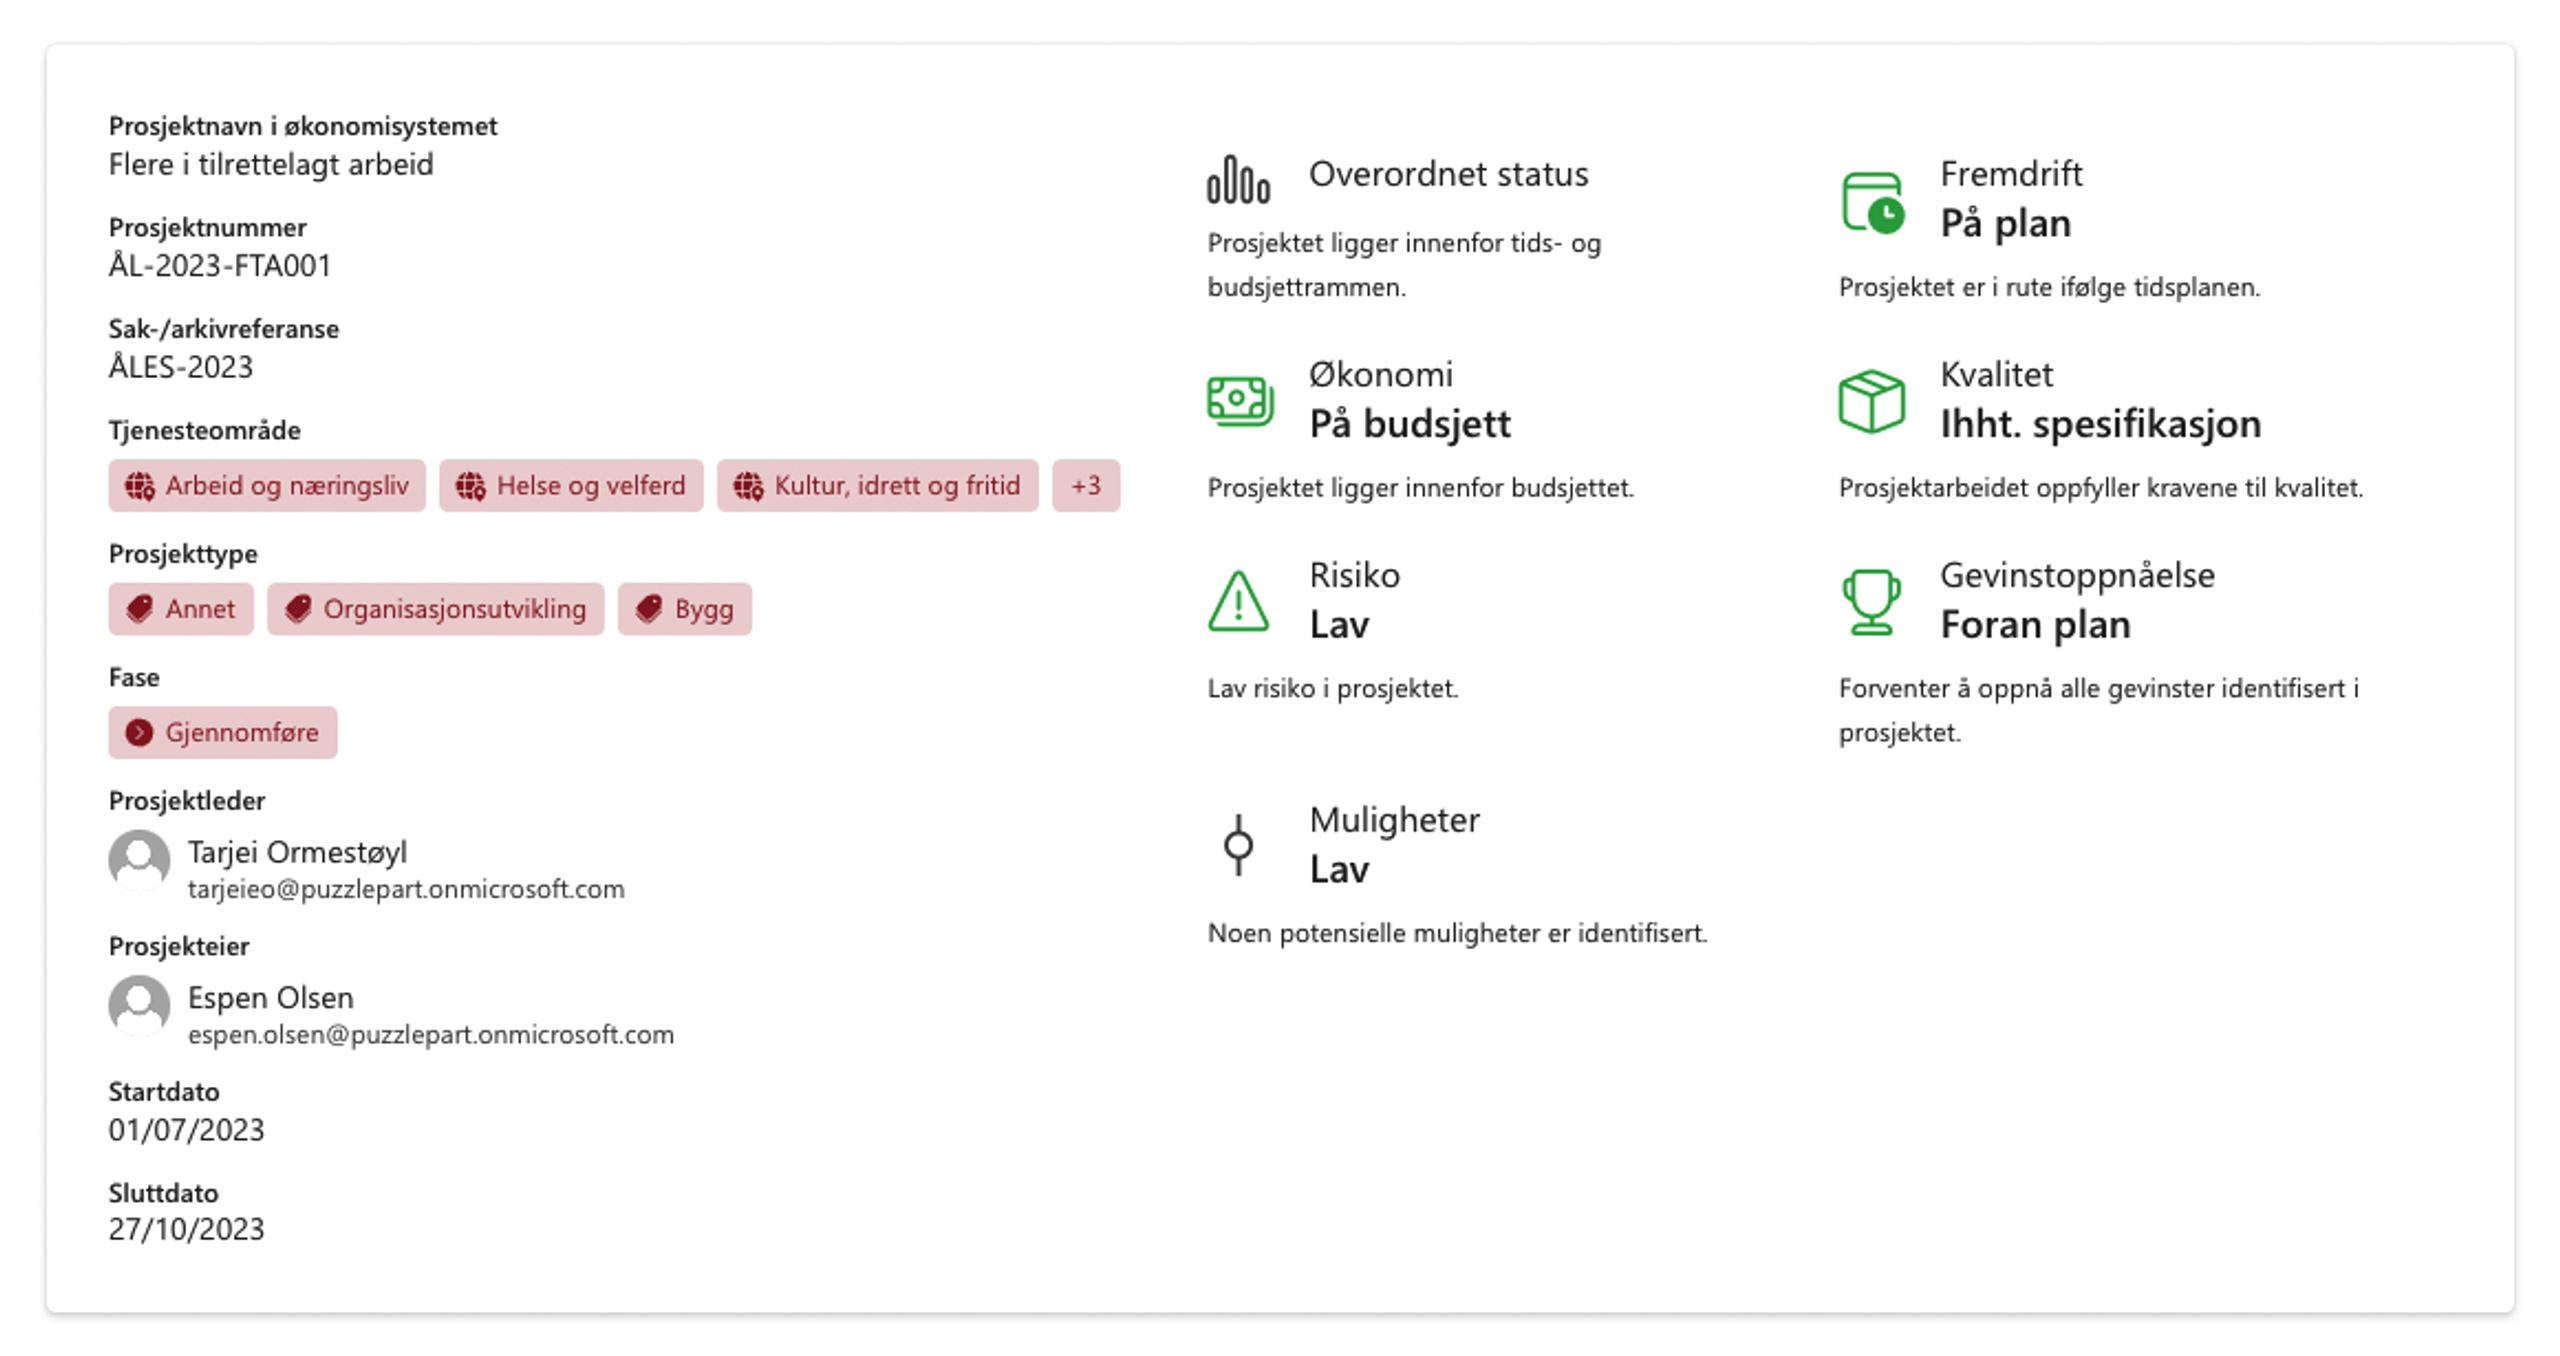Click the Bygg project type tag

click(684, 609)
